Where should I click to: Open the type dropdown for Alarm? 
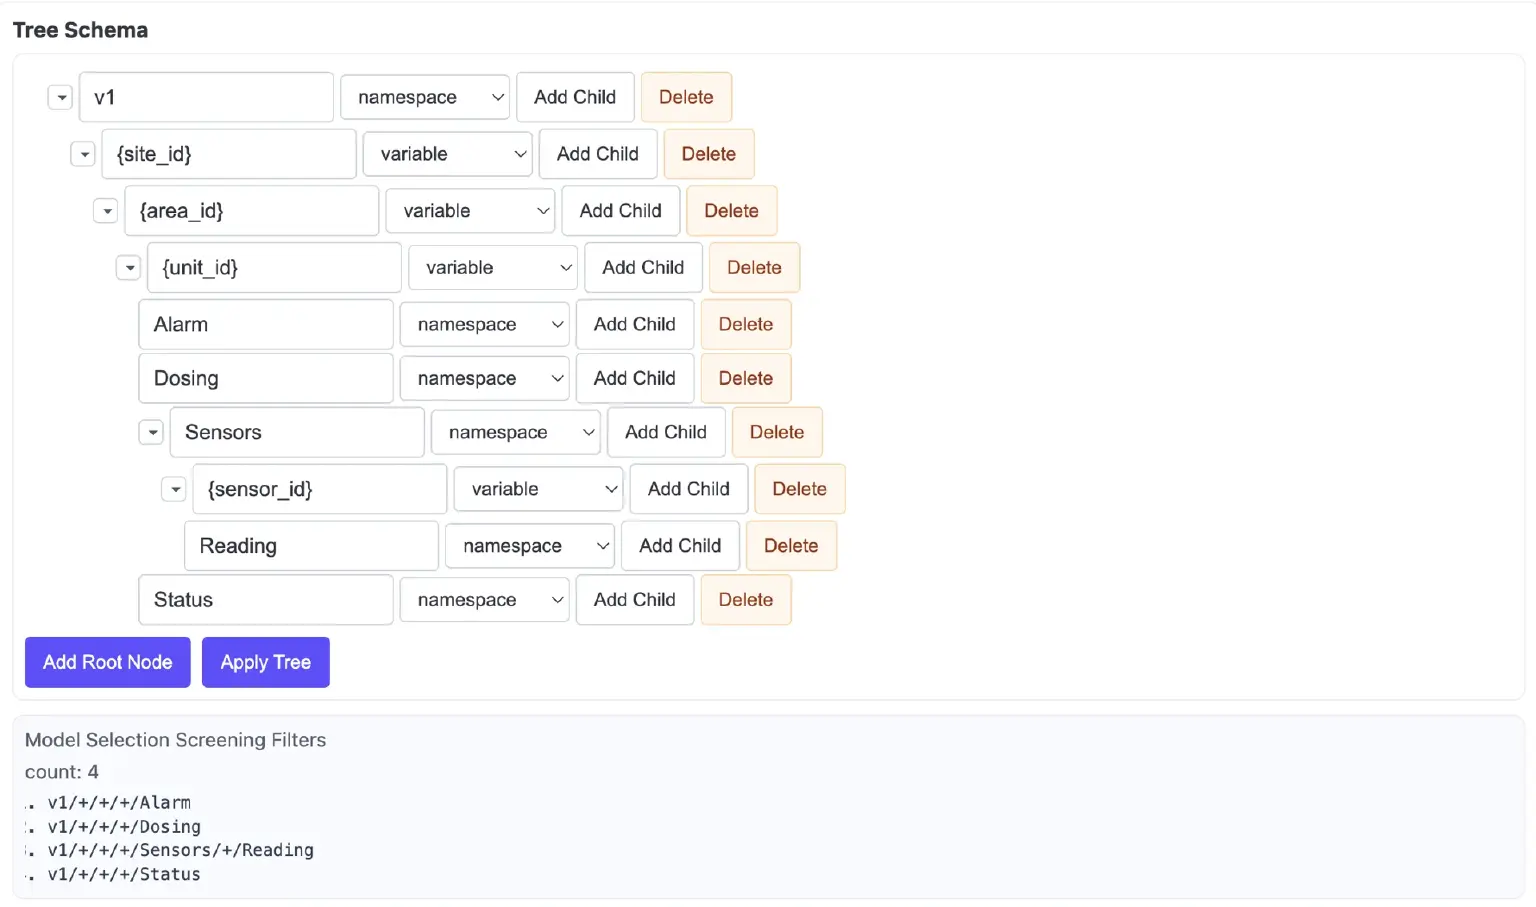485,324
